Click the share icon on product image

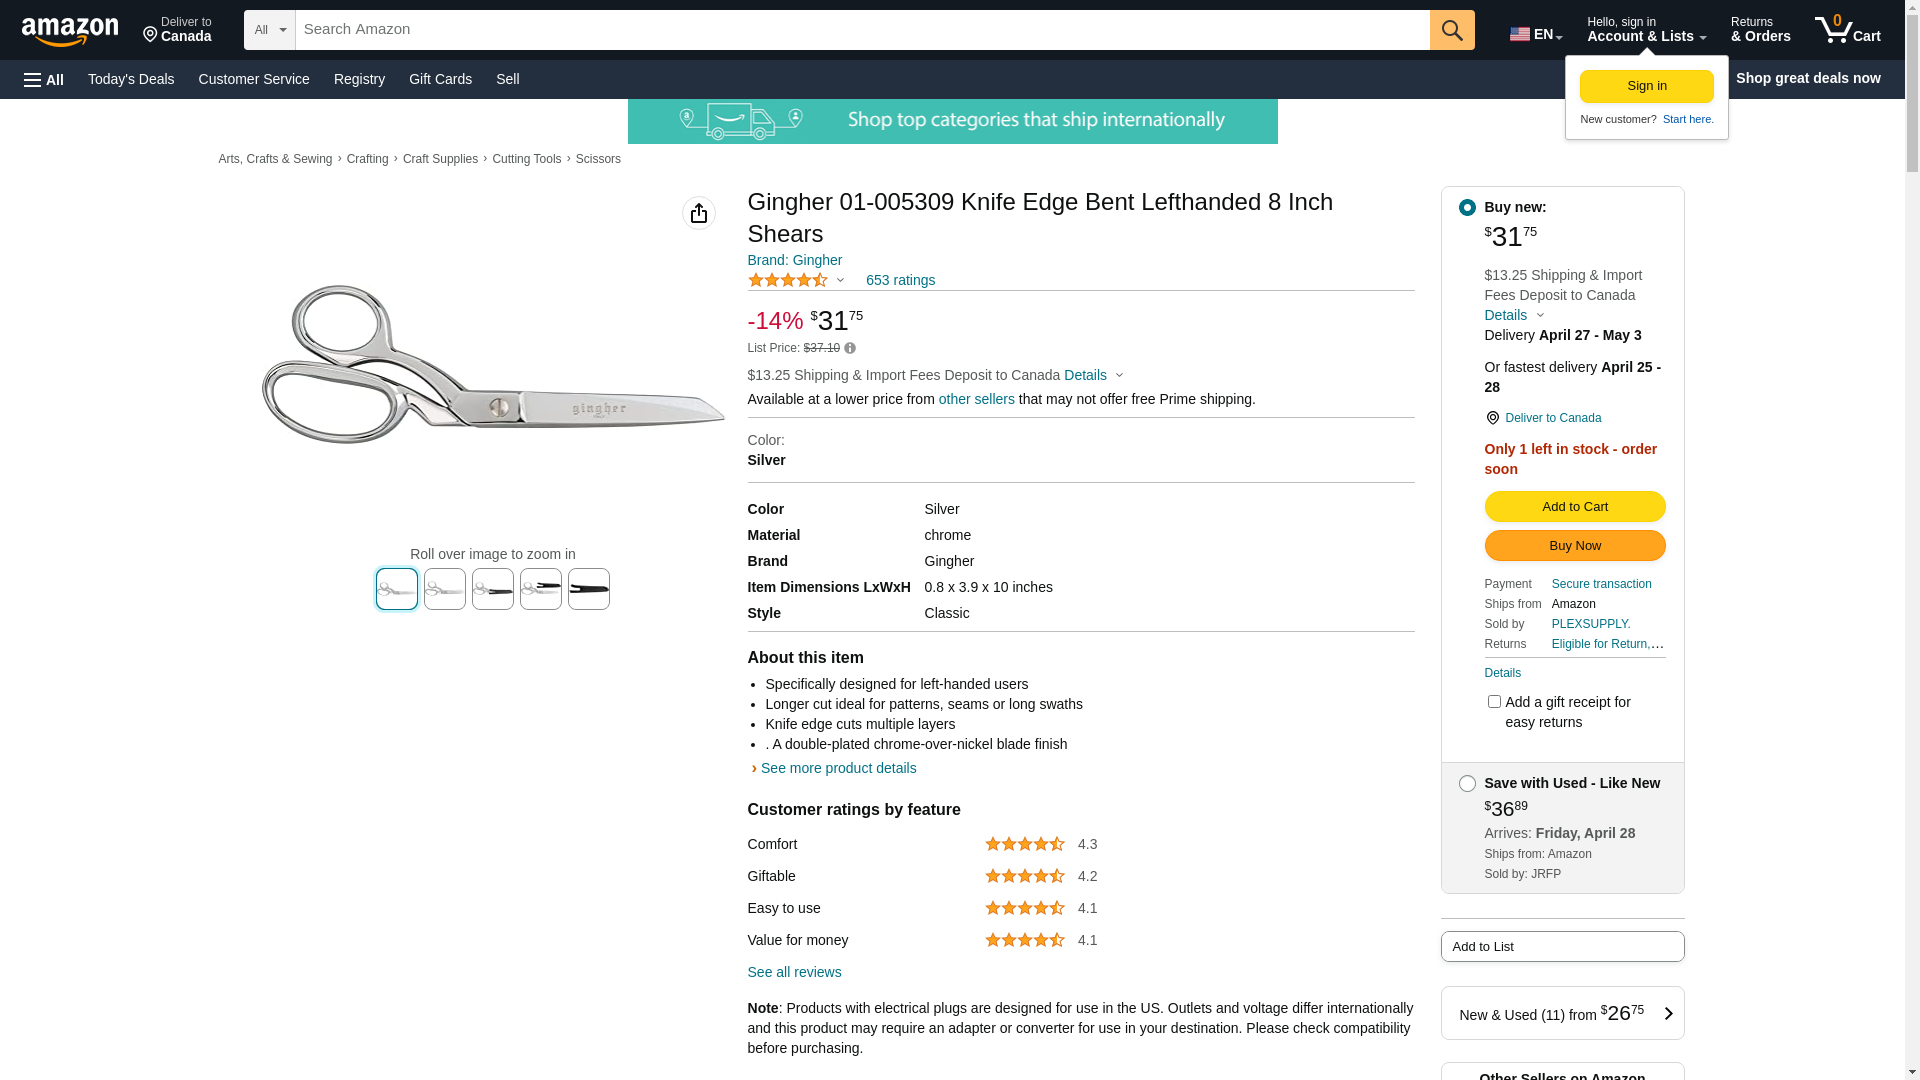point(698,213)
